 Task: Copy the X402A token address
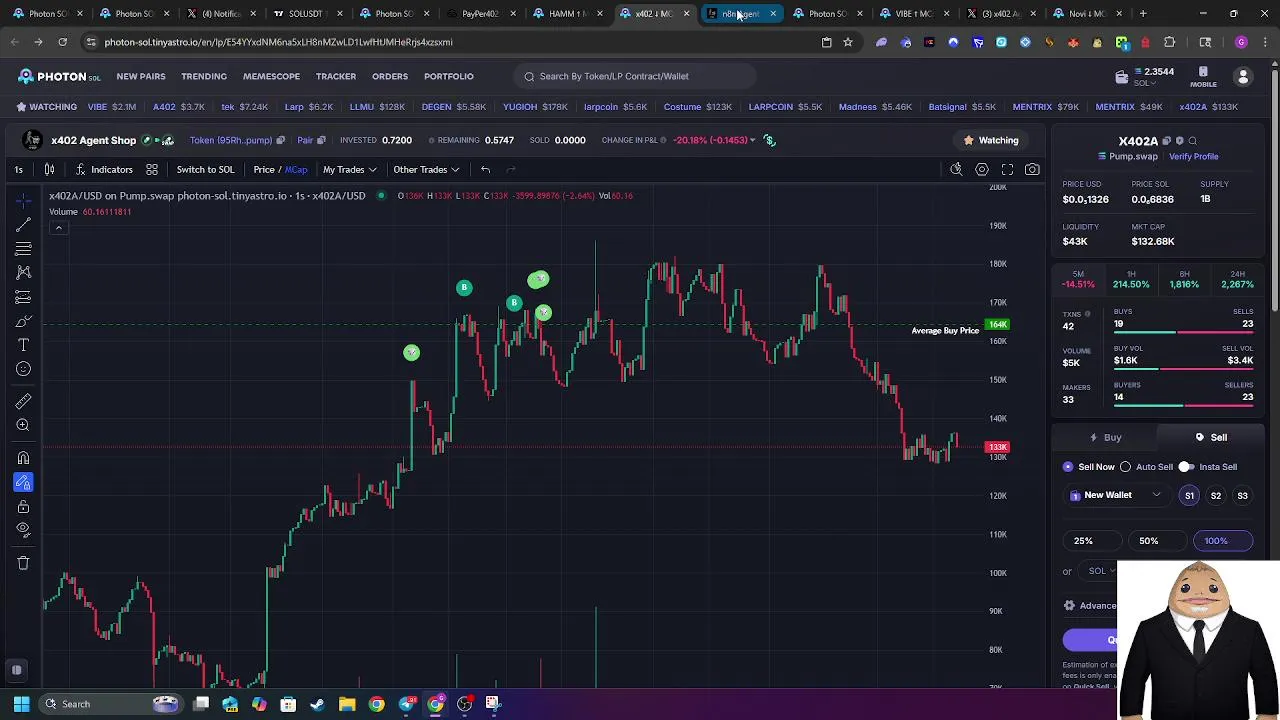pyautogui.click(x=1167, y=141)
